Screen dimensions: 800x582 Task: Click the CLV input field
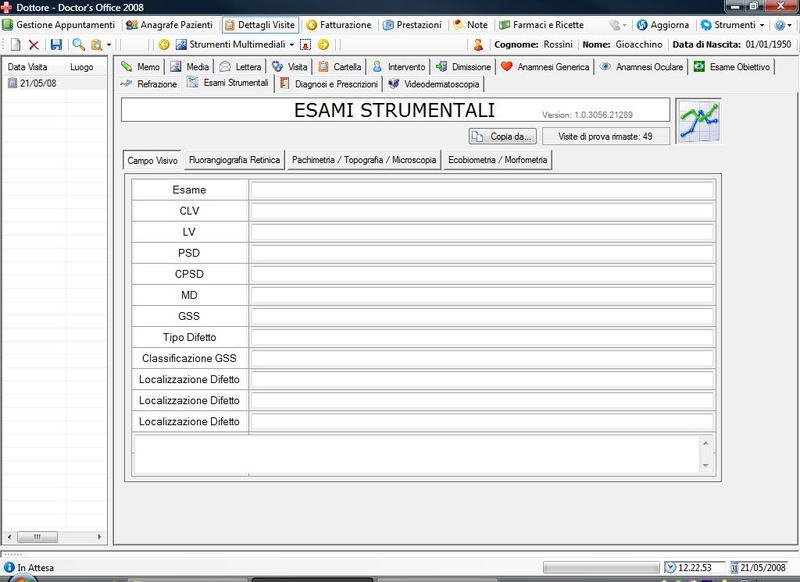coord(482,211)
